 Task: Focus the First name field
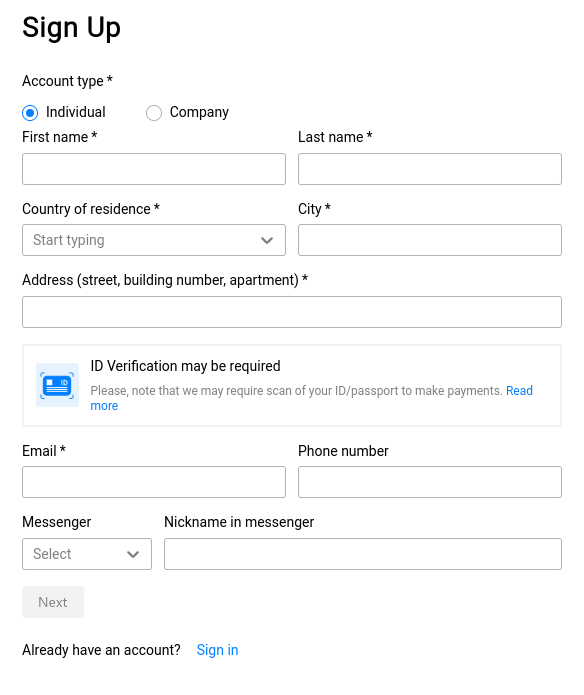pyautogui.click(x=154, y=169)
